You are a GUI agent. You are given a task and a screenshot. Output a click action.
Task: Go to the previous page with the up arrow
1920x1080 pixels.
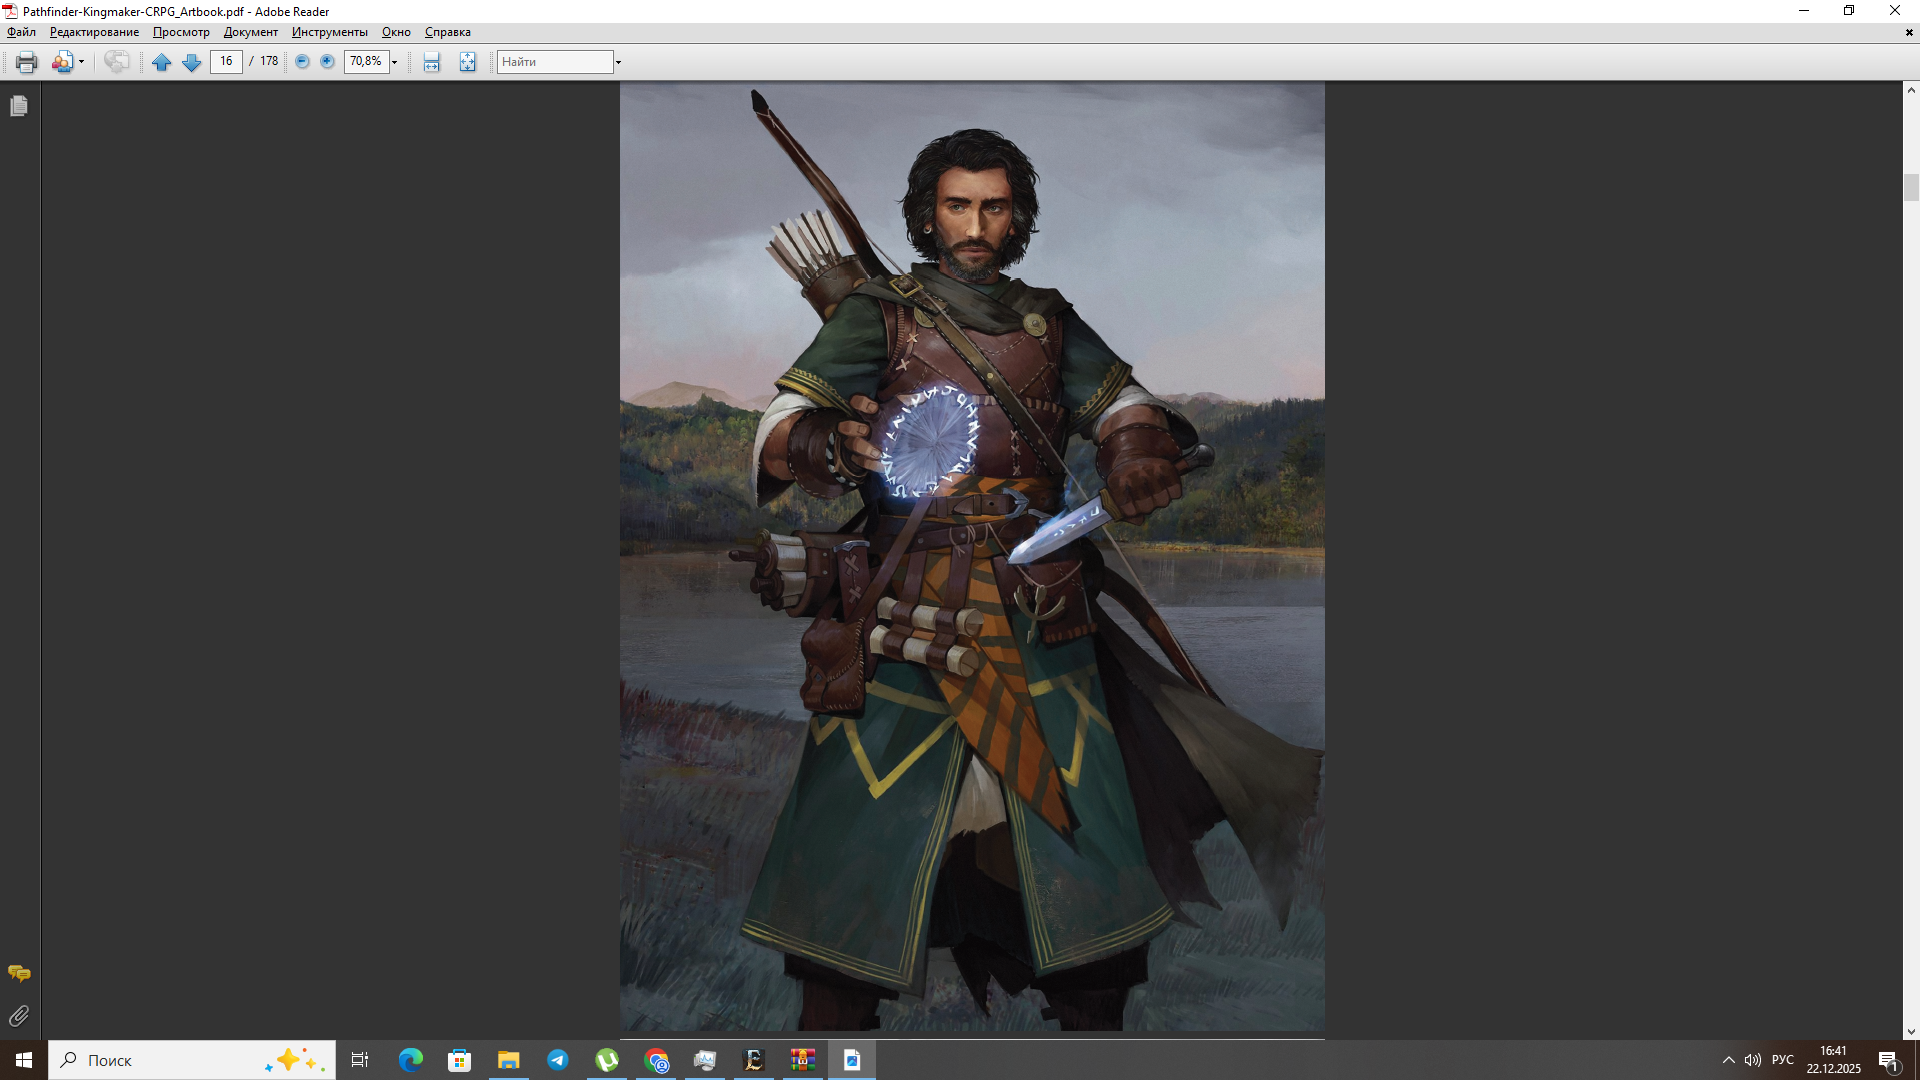point(161,62)
